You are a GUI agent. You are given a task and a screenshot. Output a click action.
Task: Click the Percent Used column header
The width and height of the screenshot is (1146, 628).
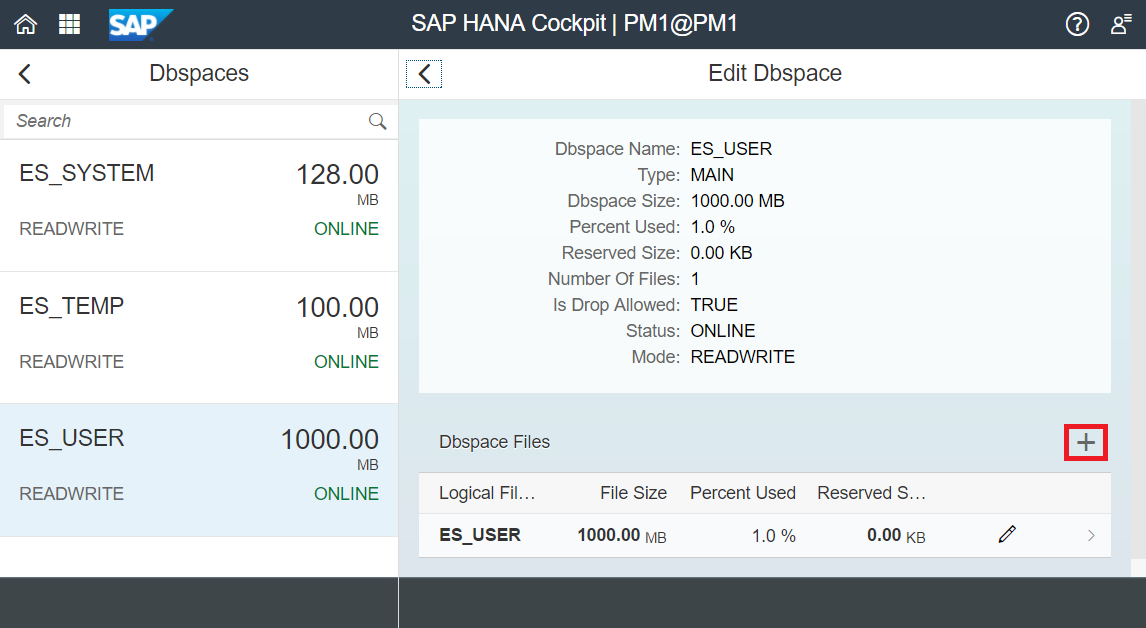[x=743, y=493]
